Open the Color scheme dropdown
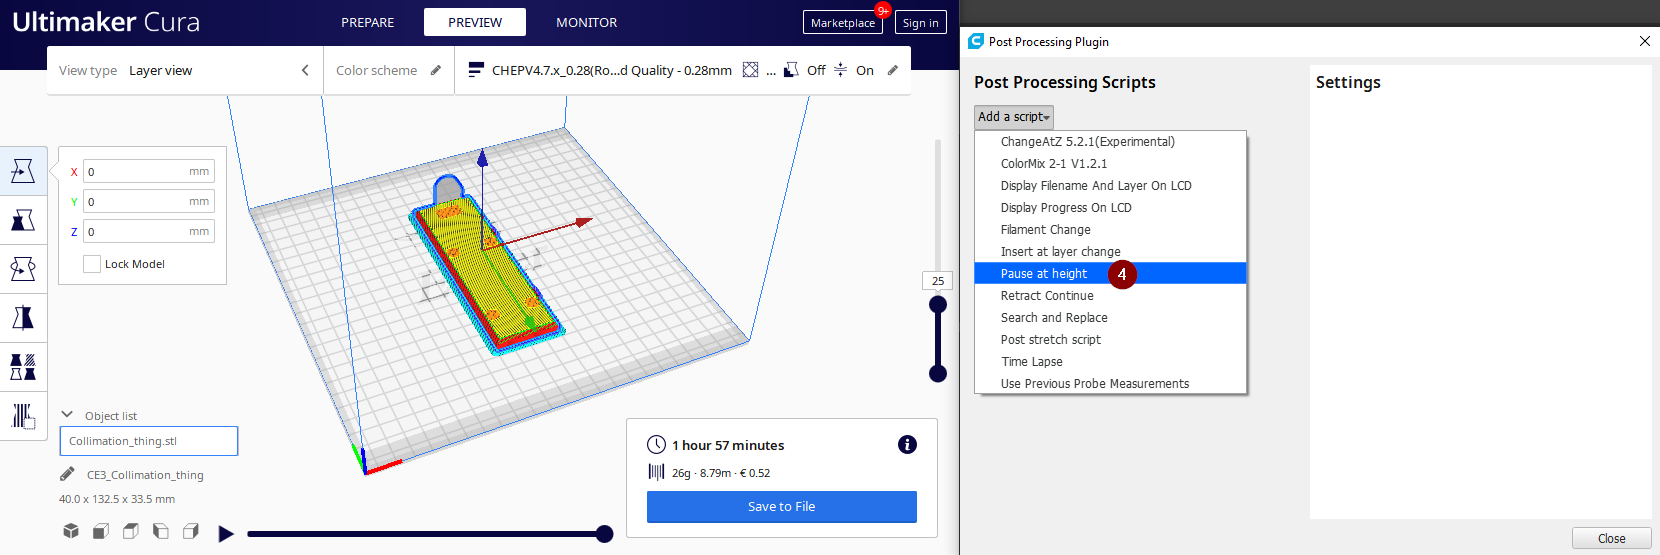The height and width of the screenshot is (555, 1660). tap(389, 70)
